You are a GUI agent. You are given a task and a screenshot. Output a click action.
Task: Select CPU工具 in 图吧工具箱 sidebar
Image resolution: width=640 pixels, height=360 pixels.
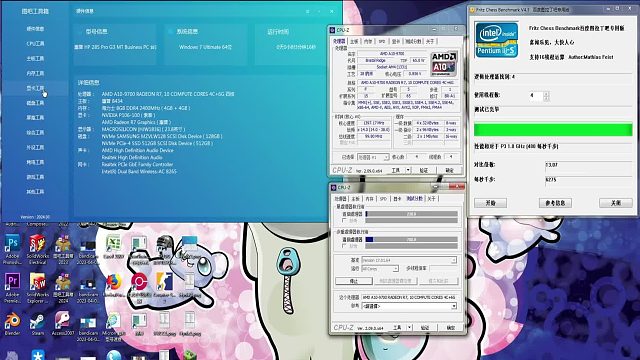(x=35, y=44)
